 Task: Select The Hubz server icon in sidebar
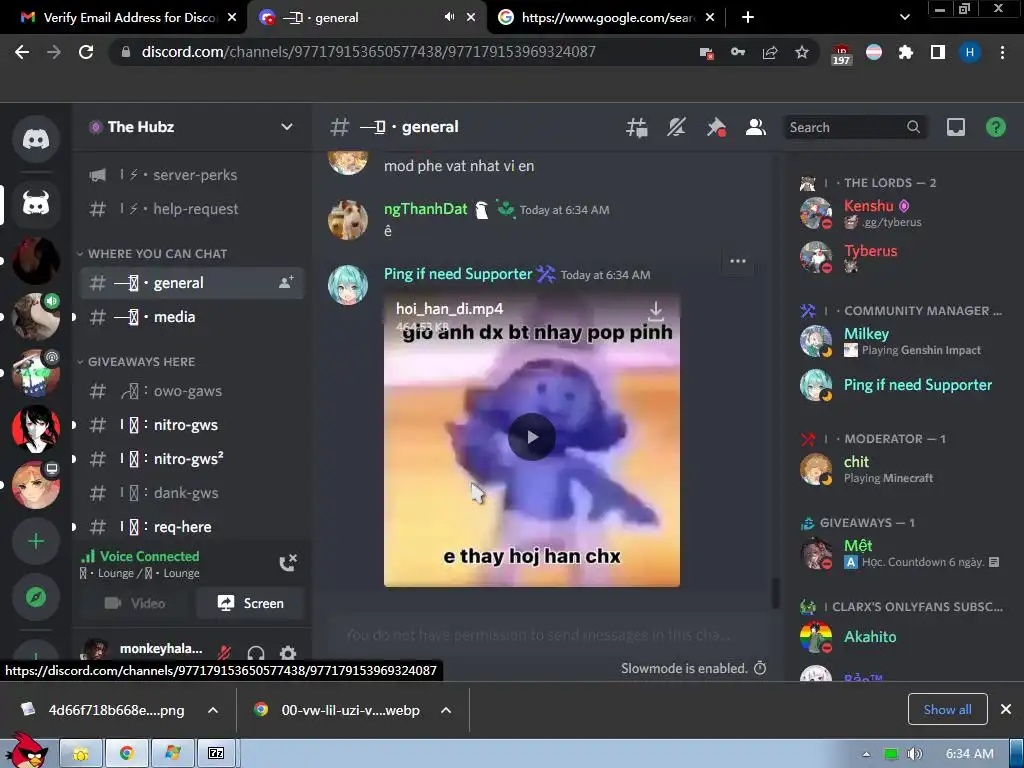point(36,204)
